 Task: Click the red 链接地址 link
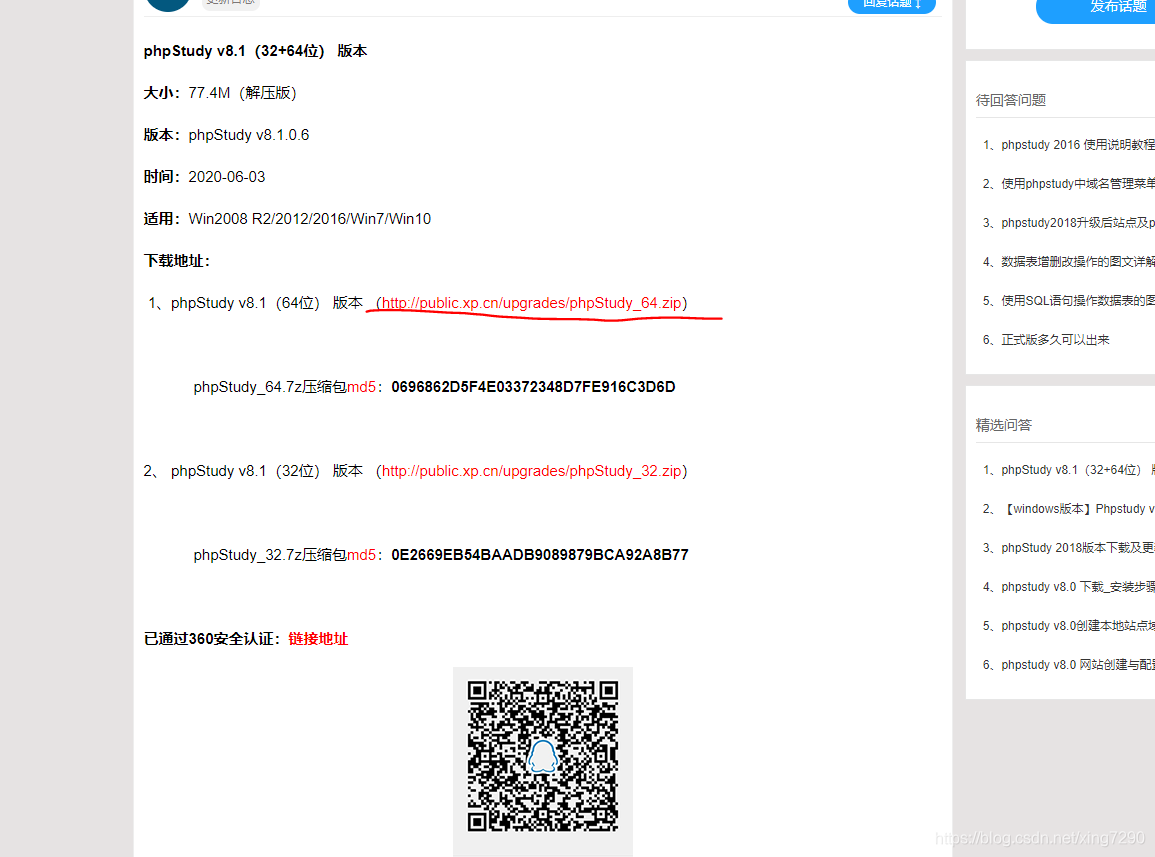pyautogui.click(x=318, y=639)
